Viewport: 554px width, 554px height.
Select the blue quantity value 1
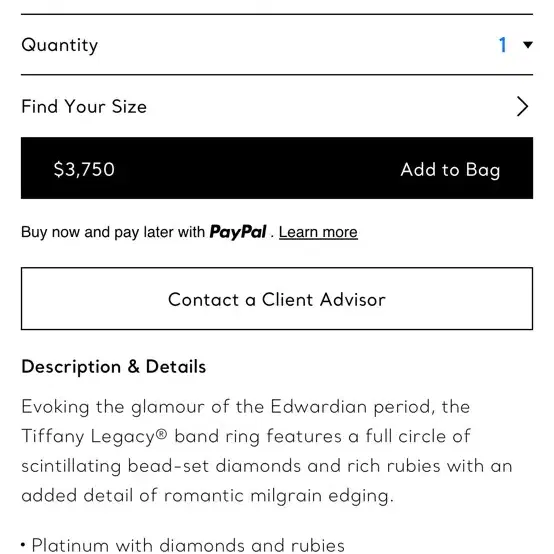(502, 45)
